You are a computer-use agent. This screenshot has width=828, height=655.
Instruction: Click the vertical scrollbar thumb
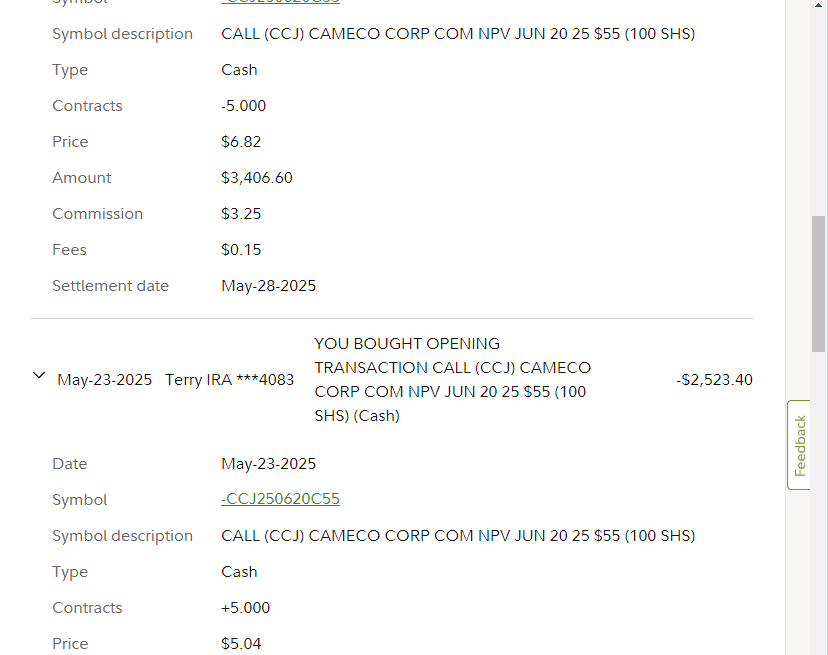[x=818, y=282]
